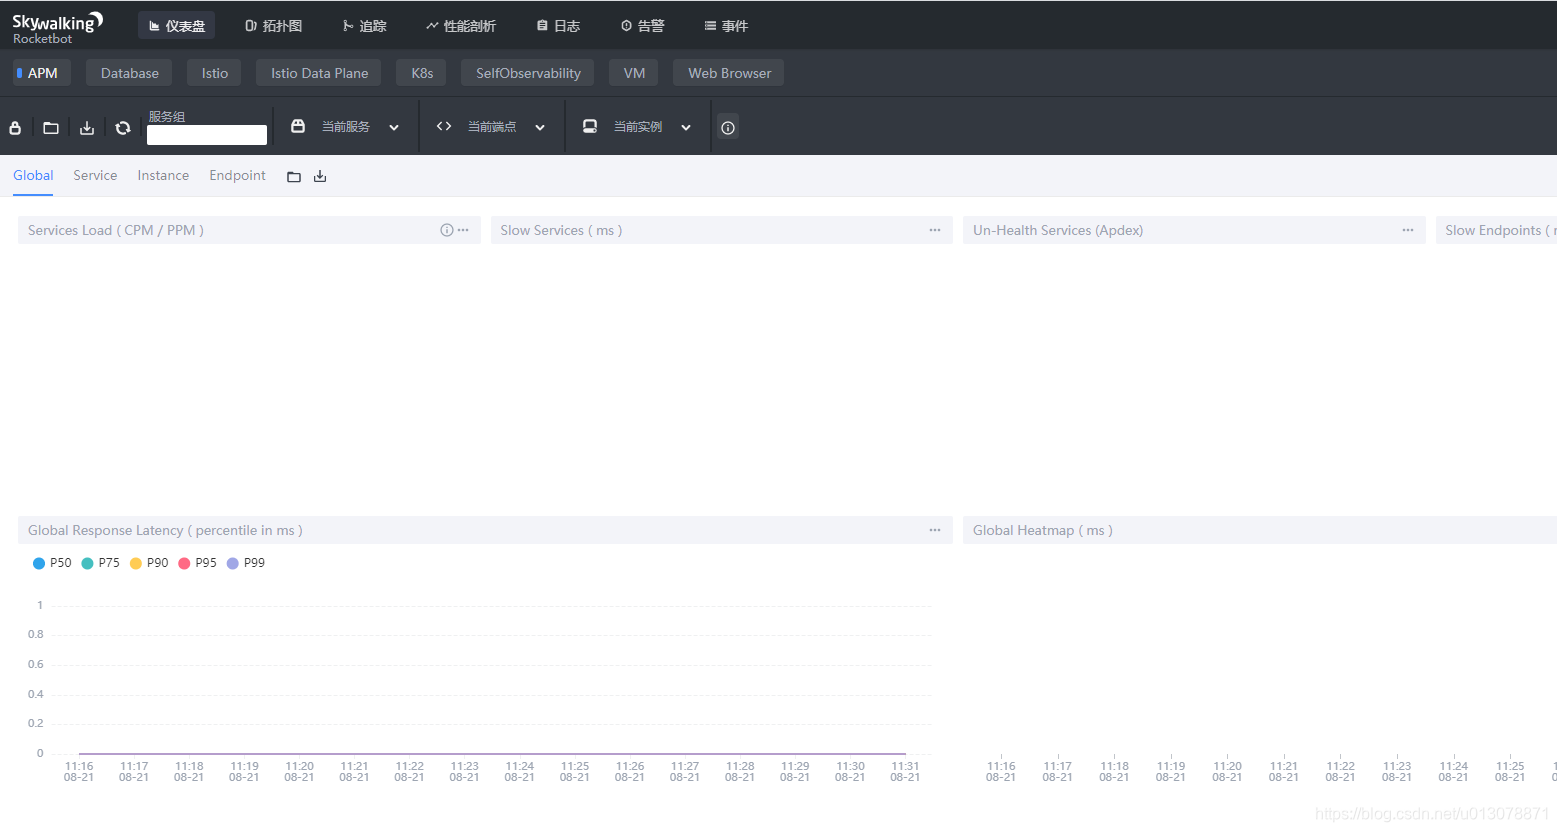Click Services Load panel info icon
This screenshot has height=832, width=1557.
pos(446,230)
